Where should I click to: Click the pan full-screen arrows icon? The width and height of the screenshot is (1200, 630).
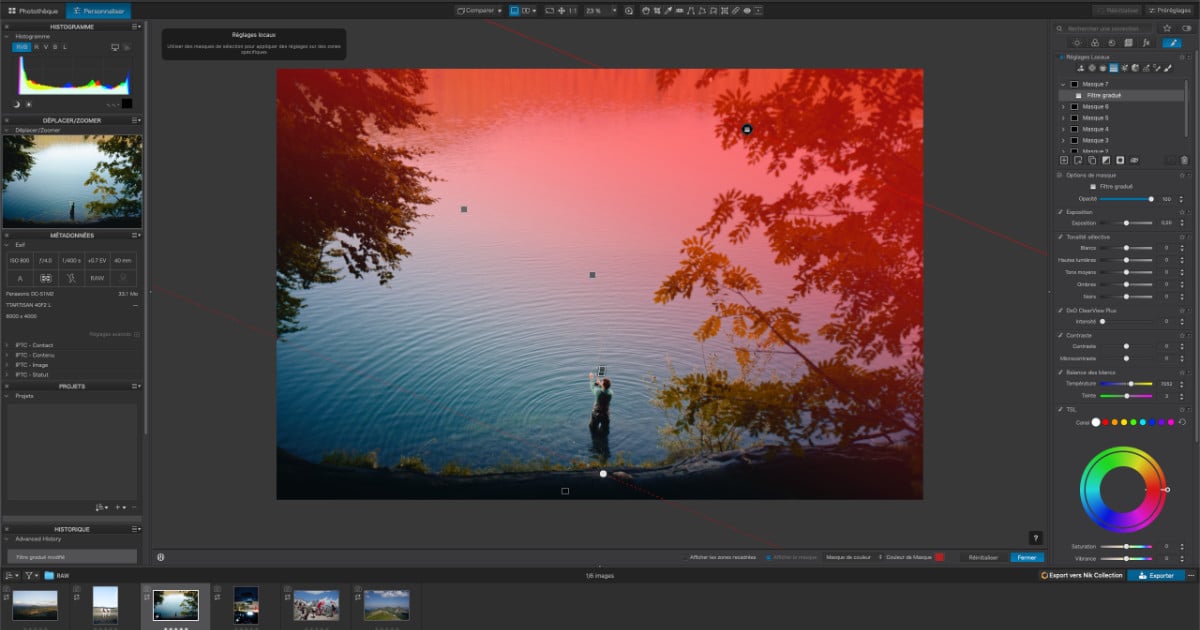561,10
